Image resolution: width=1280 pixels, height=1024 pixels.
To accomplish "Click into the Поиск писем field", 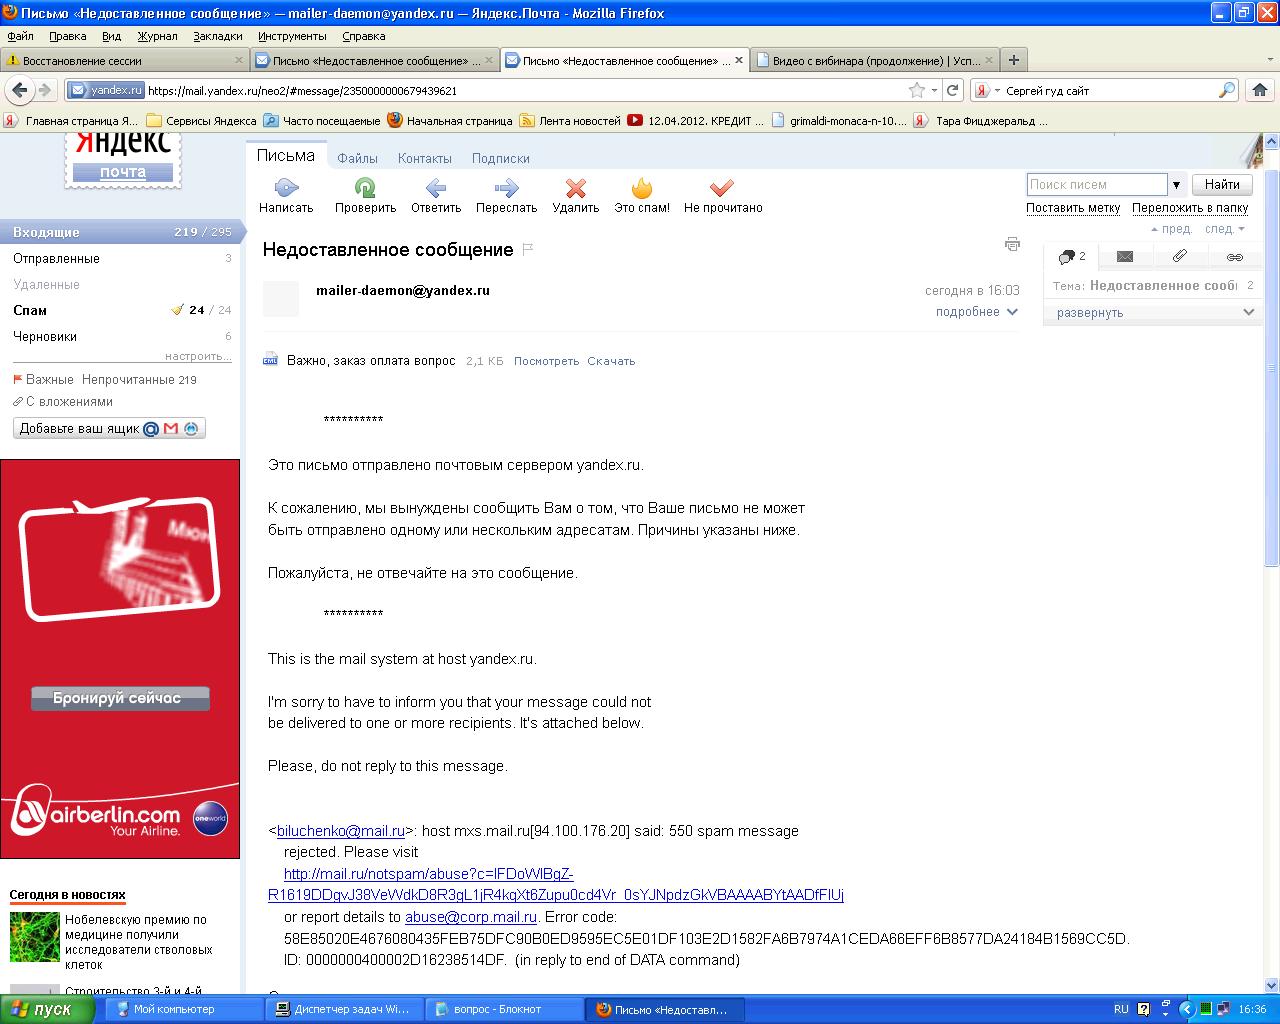I will tap(1097, 184).
